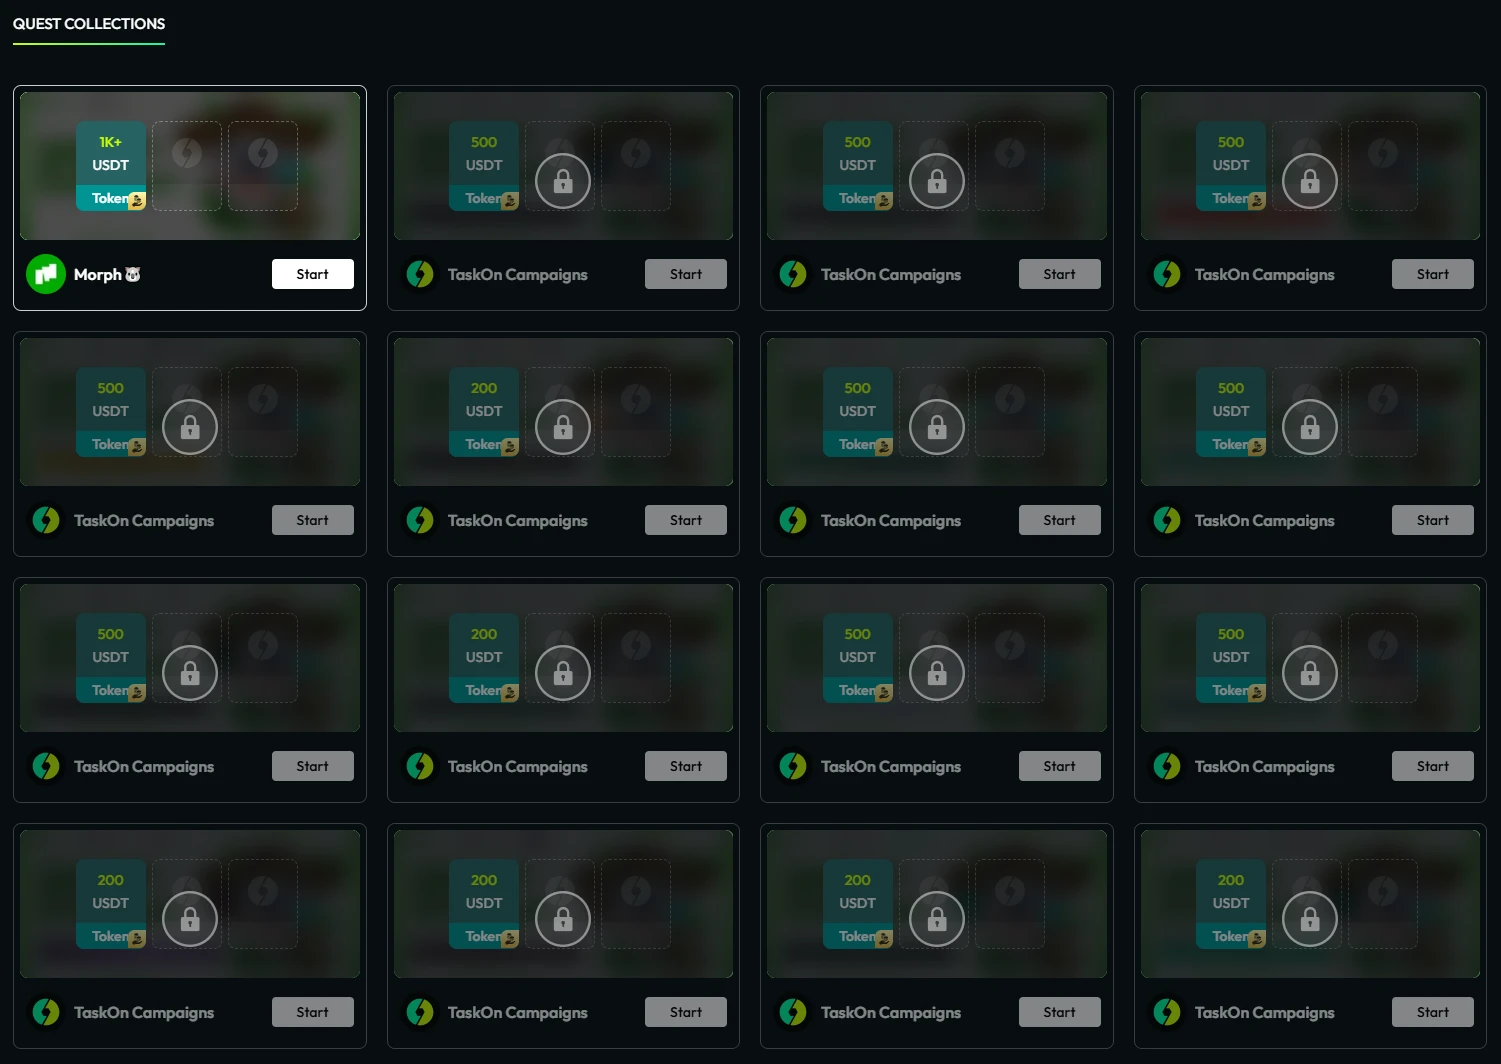The height and width of the screenshot is (1064, 1501).
Task: Click the Morph project name link
Action: click(x=98, y=274)
